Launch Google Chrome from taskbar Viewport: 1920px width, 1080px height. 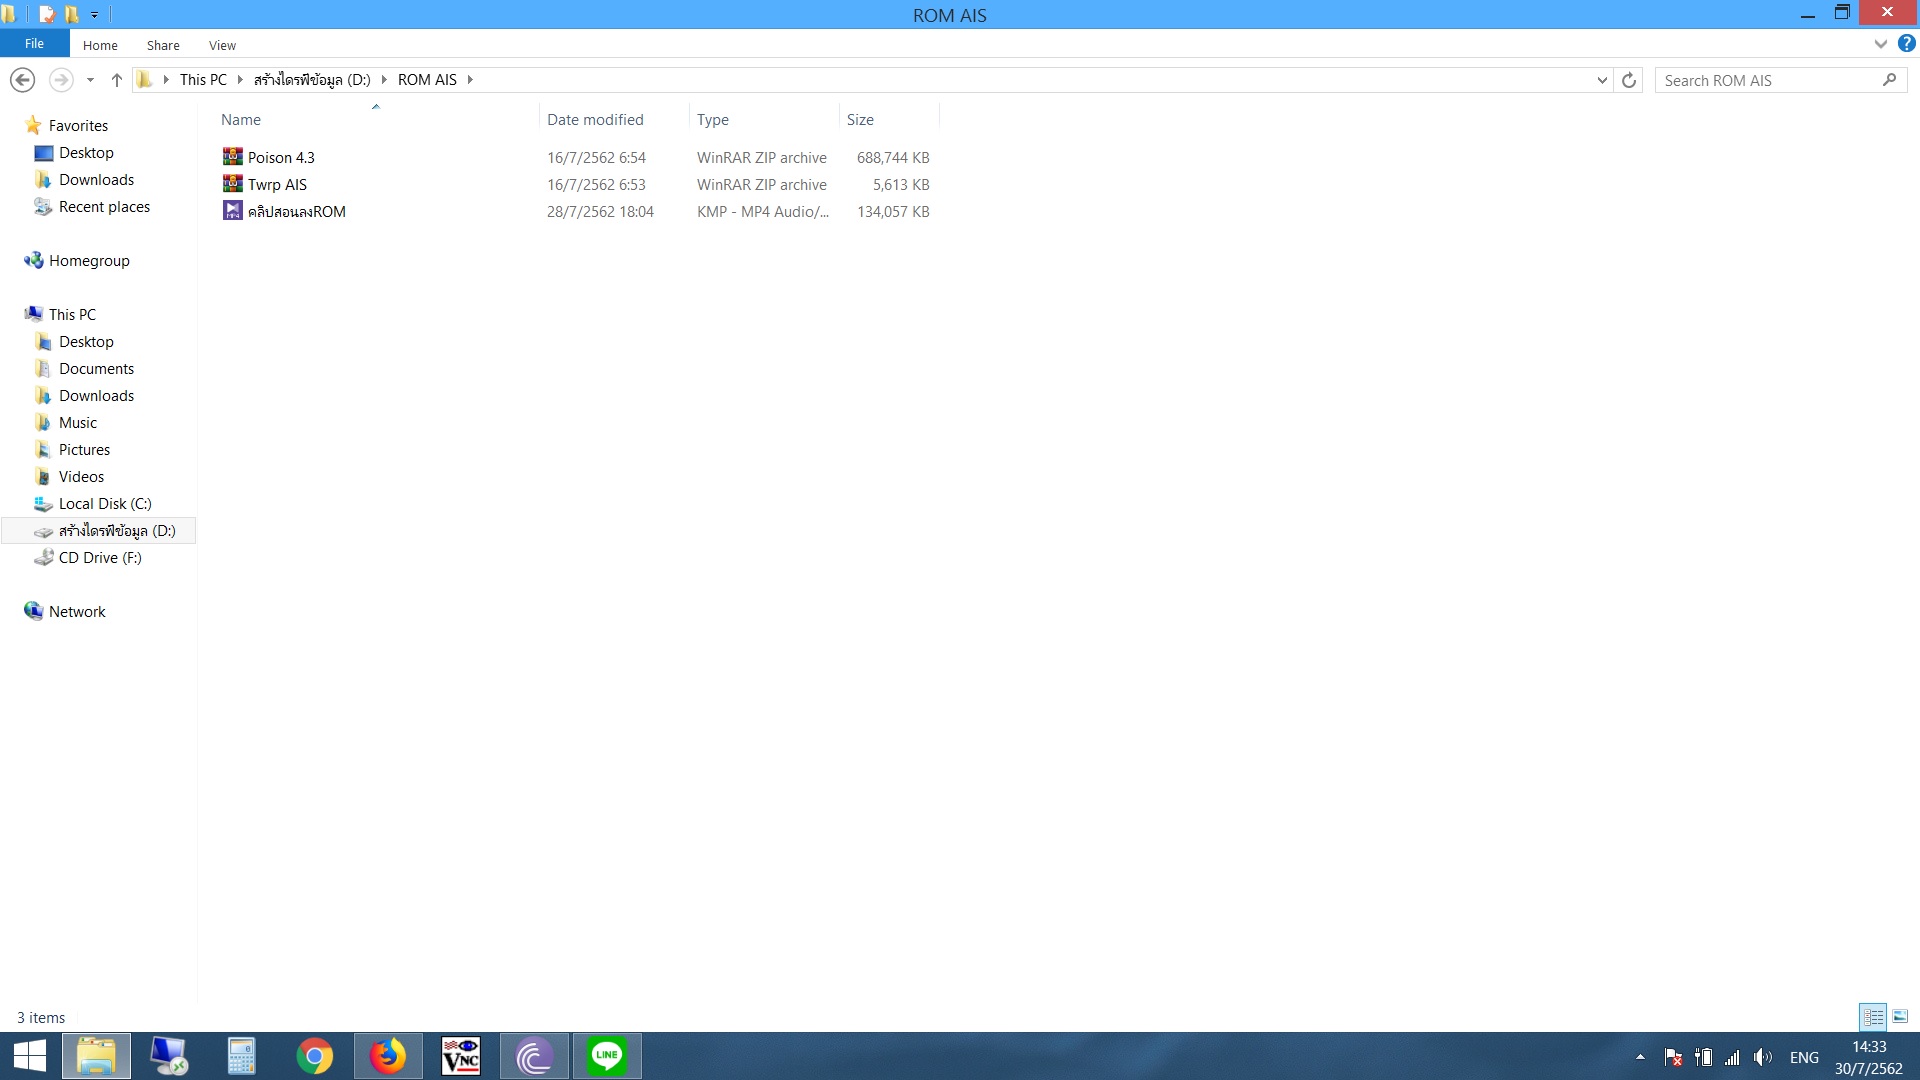(x=314, y=1056)
